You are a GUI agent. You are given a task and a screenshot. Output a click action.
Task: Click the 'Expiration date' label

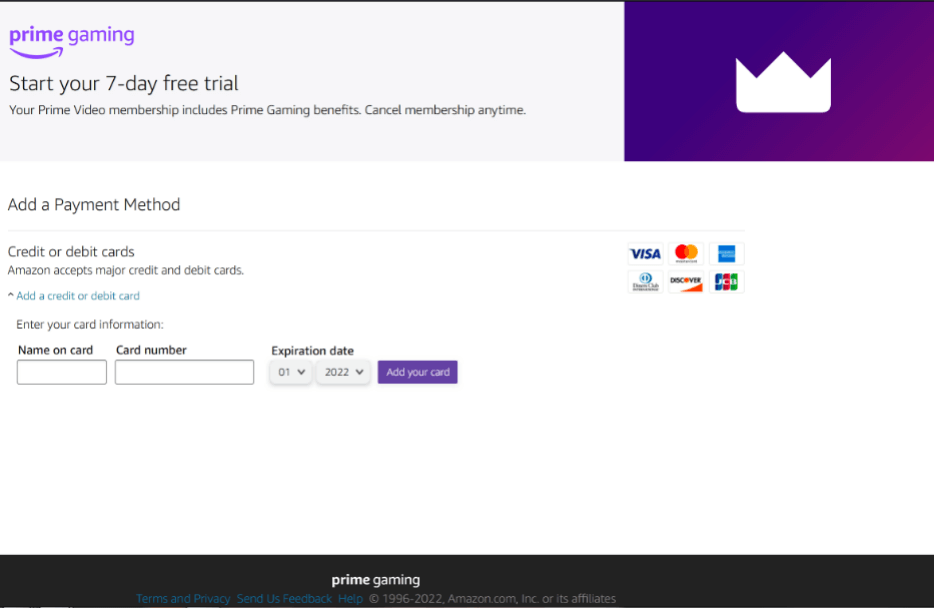click(x=312, y=351)
